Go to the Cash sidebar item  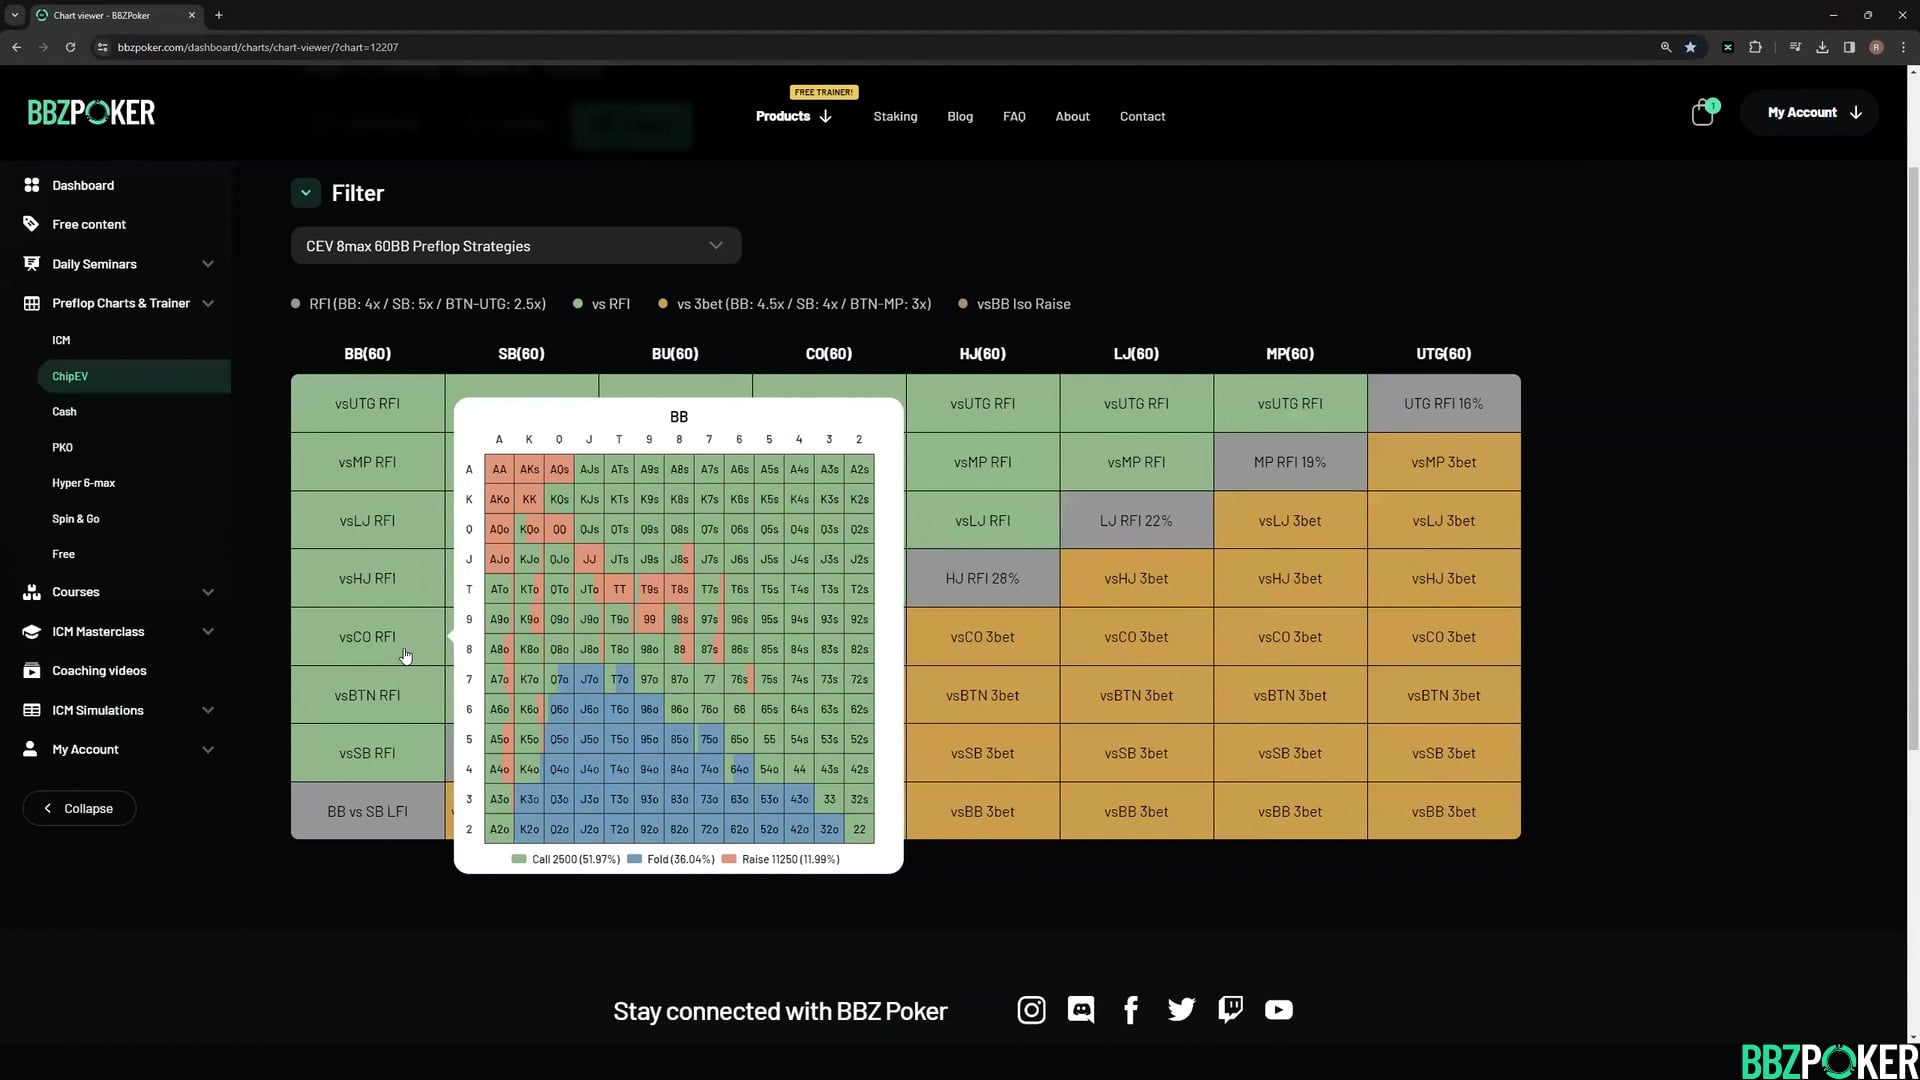pos(64,412)
